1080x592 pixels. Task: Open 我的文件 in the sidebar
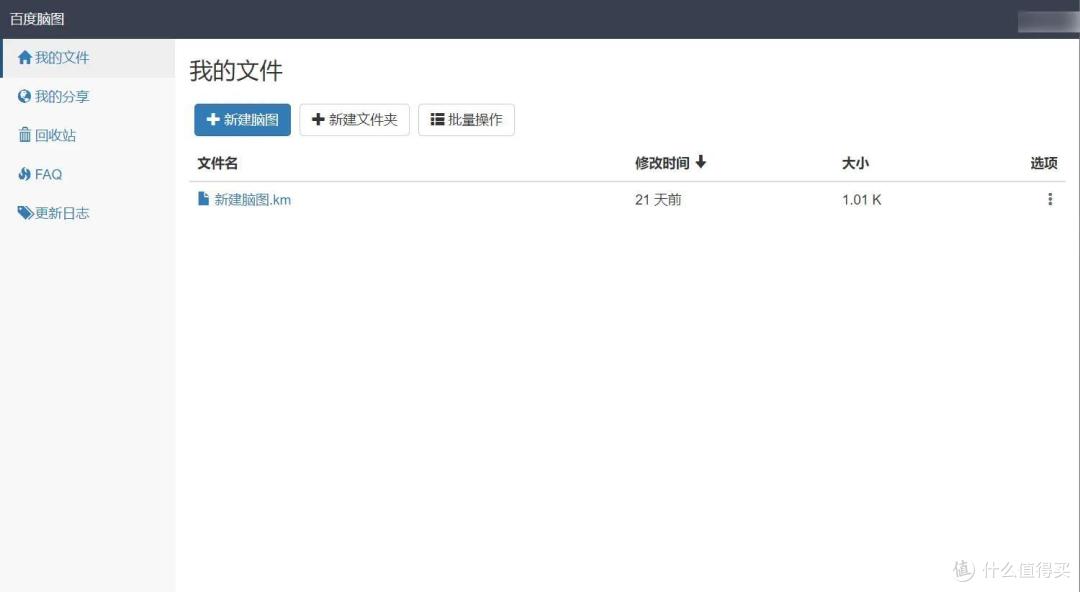pyautogui.click(x=88, y=58)
